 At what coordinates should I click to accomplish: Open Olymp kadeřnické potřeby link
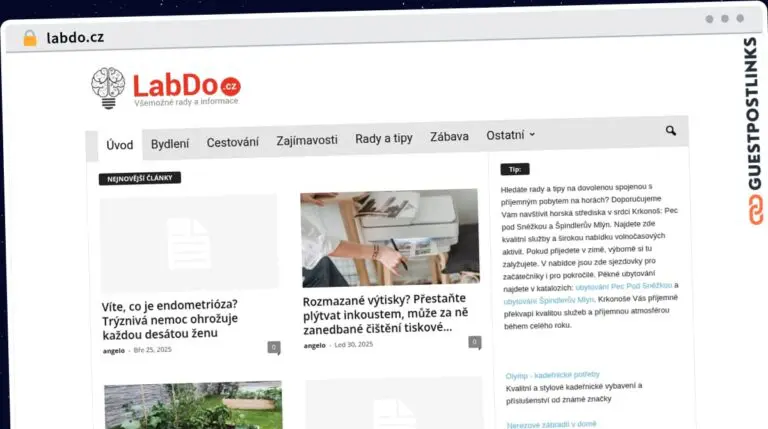[x=553, y=375]
